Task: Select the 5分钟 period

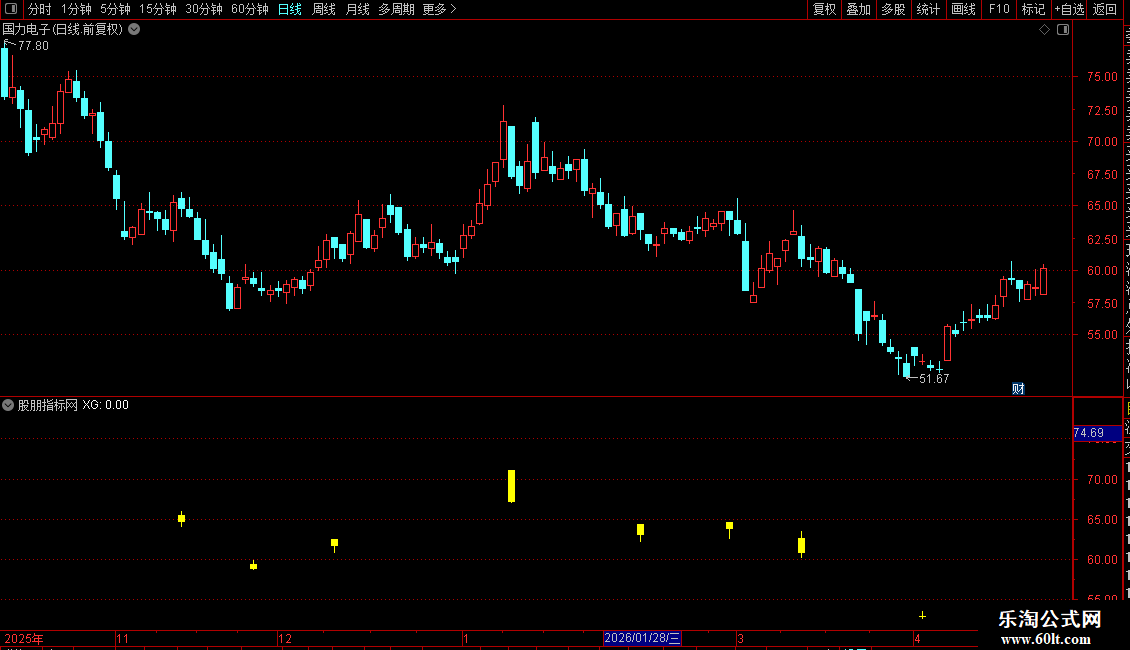Action: click(x=115, y=9)
